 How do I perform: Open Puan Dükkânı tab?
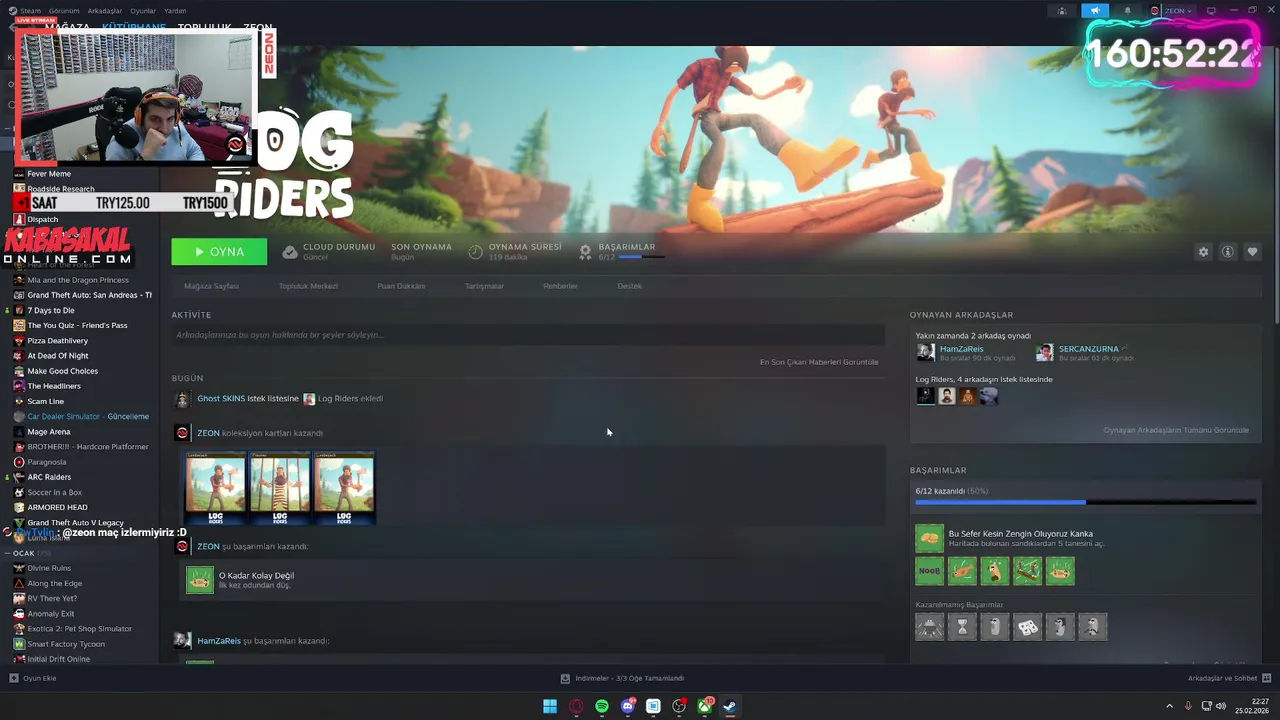(x=401, y=286)
